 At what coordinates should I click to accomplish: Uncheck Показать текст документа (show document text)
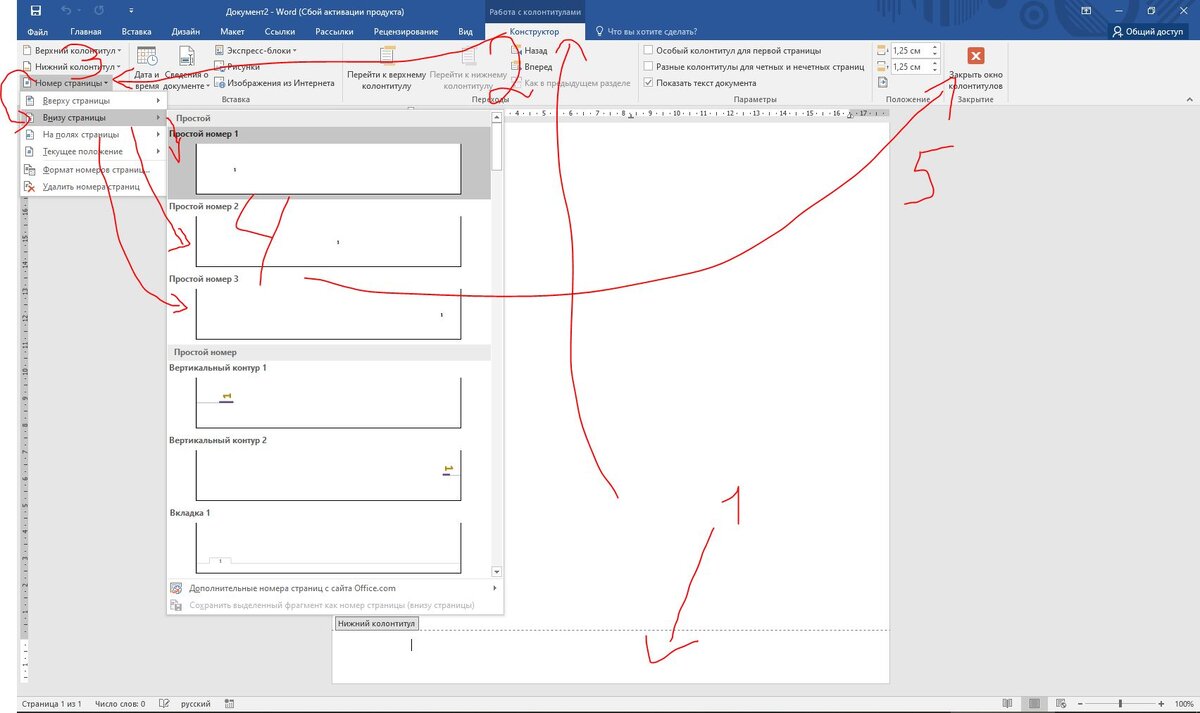click(700, 83)
